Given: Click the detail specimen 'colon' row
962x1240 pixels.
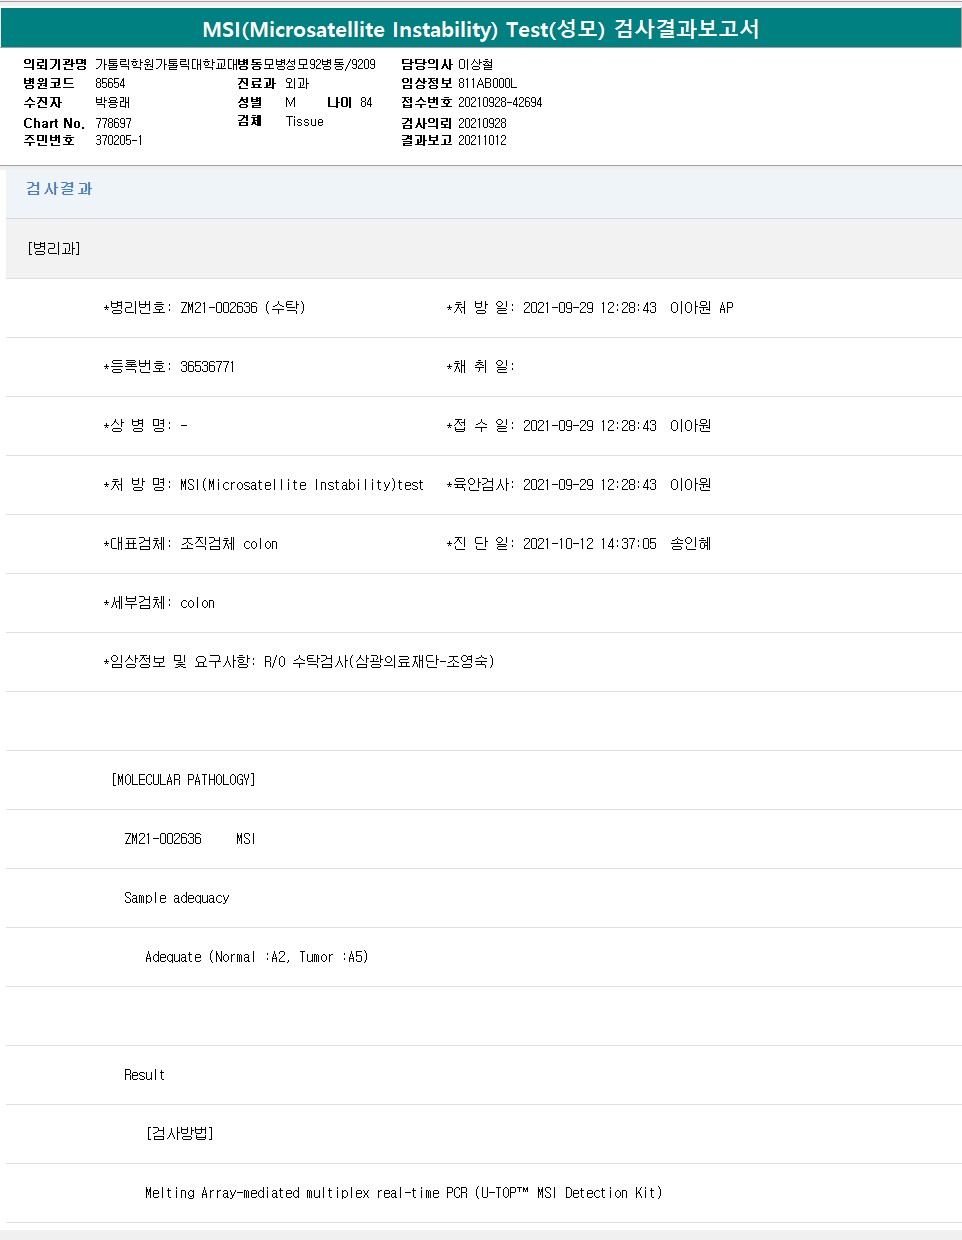Looking at the screenshot, I should point(483,603).
